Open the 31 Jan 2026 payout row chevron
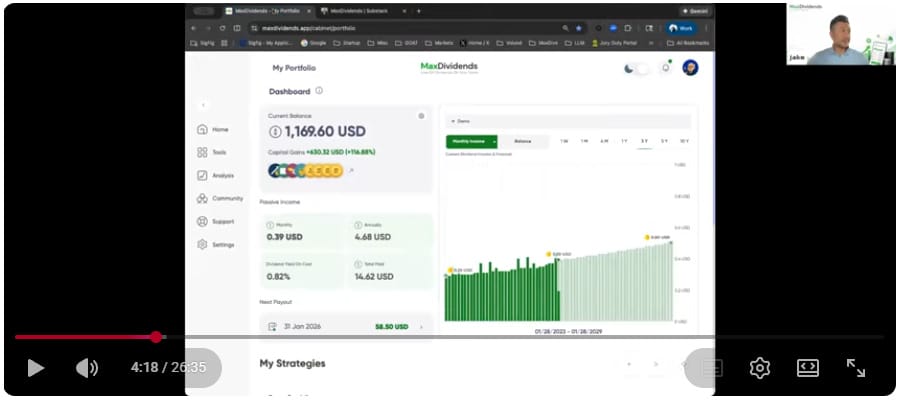Screen dimensions: 902x401 pos(421,327)
